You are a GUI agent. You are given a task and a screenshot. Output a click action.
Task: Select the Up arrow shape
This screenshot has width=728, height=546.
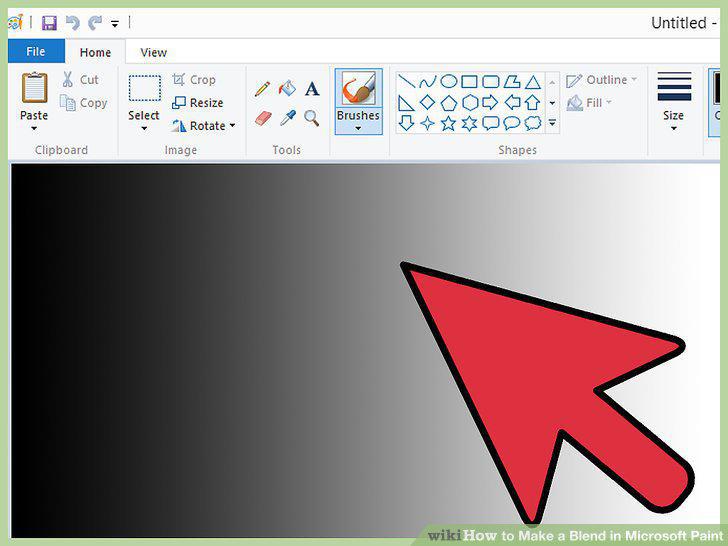pos(533,102)
